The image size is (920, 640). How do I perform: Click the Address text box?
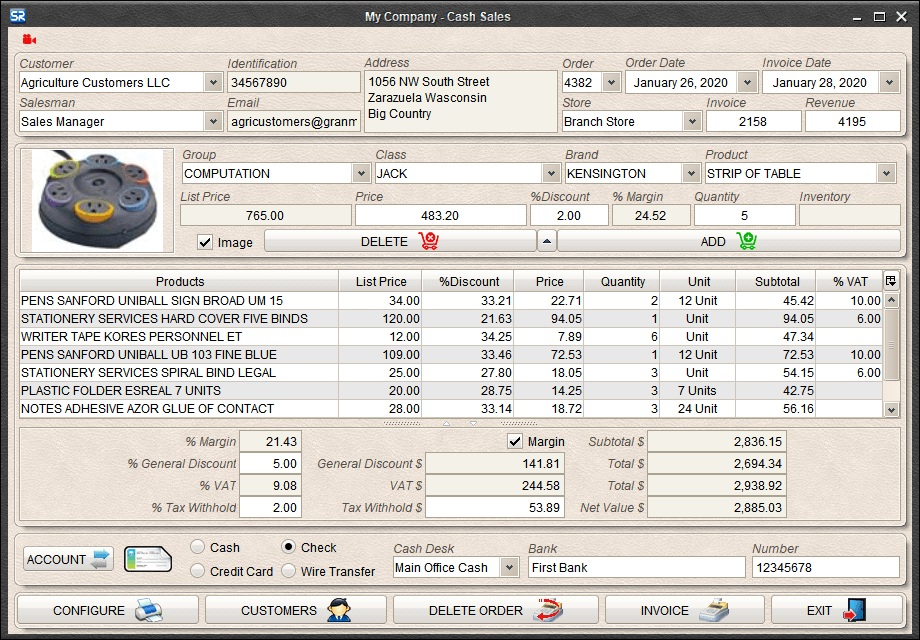coord(461,101)
